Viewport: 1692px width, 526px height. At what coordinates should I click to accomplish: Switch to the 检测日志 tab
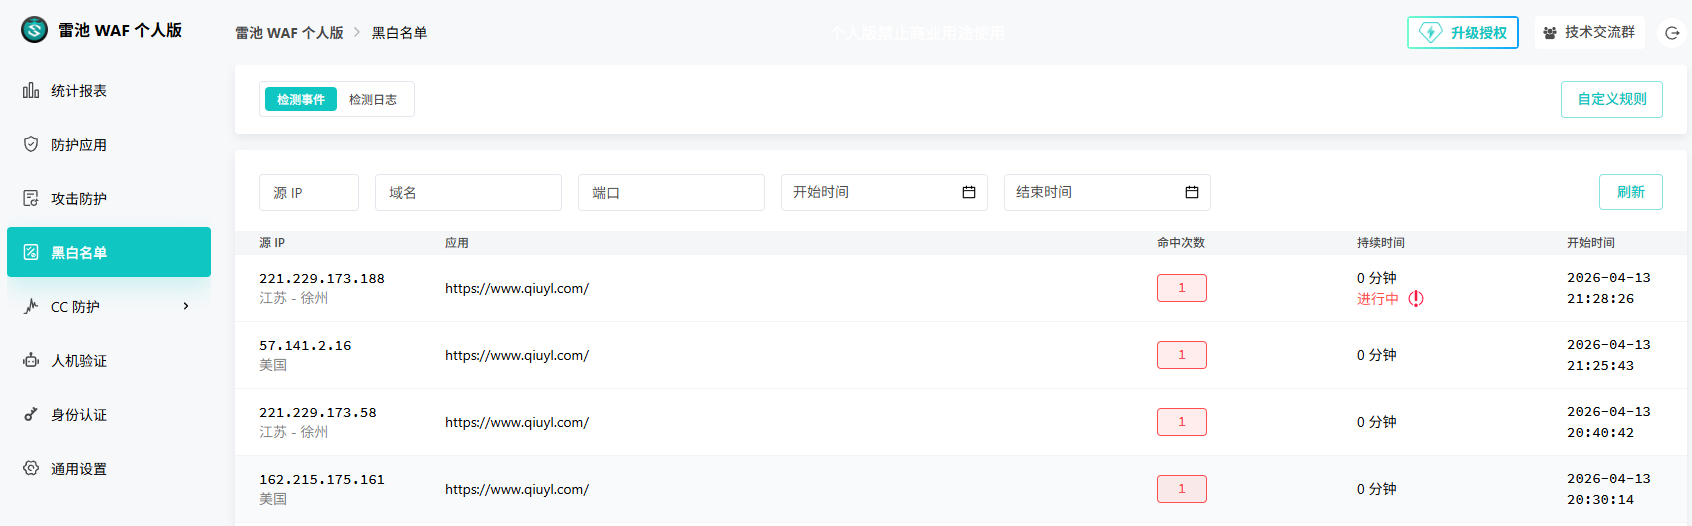373,100
